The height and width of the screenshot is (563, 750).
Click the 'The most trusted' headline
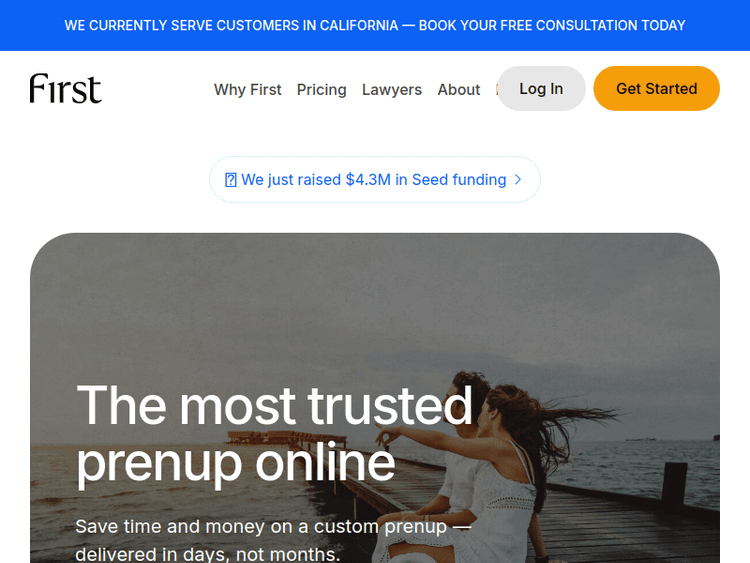point(275,406)
